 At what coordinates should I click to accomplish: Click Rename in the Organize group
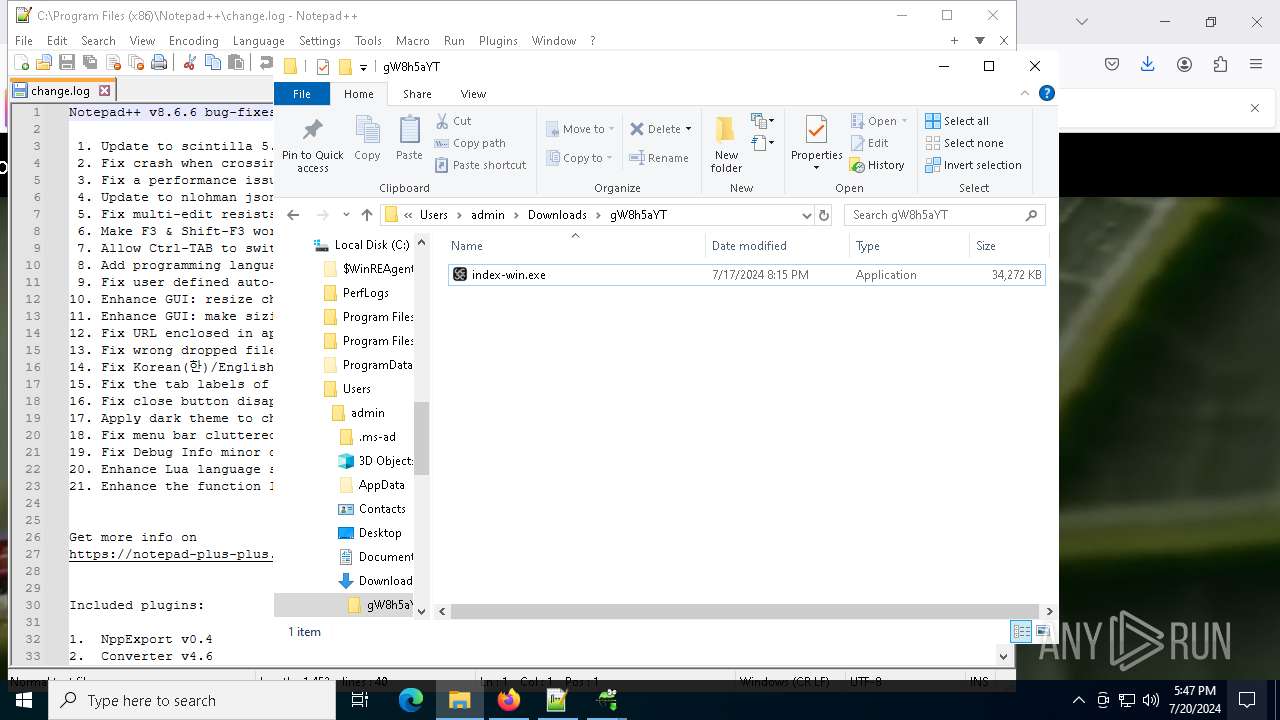659,158
